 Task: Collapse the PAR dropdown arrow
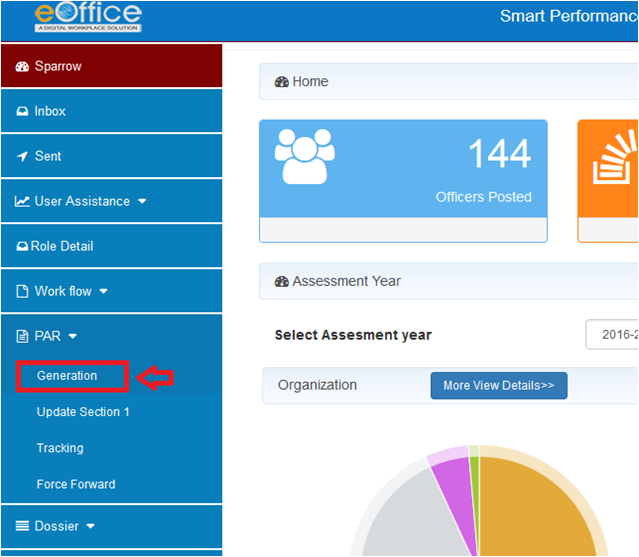73,336
